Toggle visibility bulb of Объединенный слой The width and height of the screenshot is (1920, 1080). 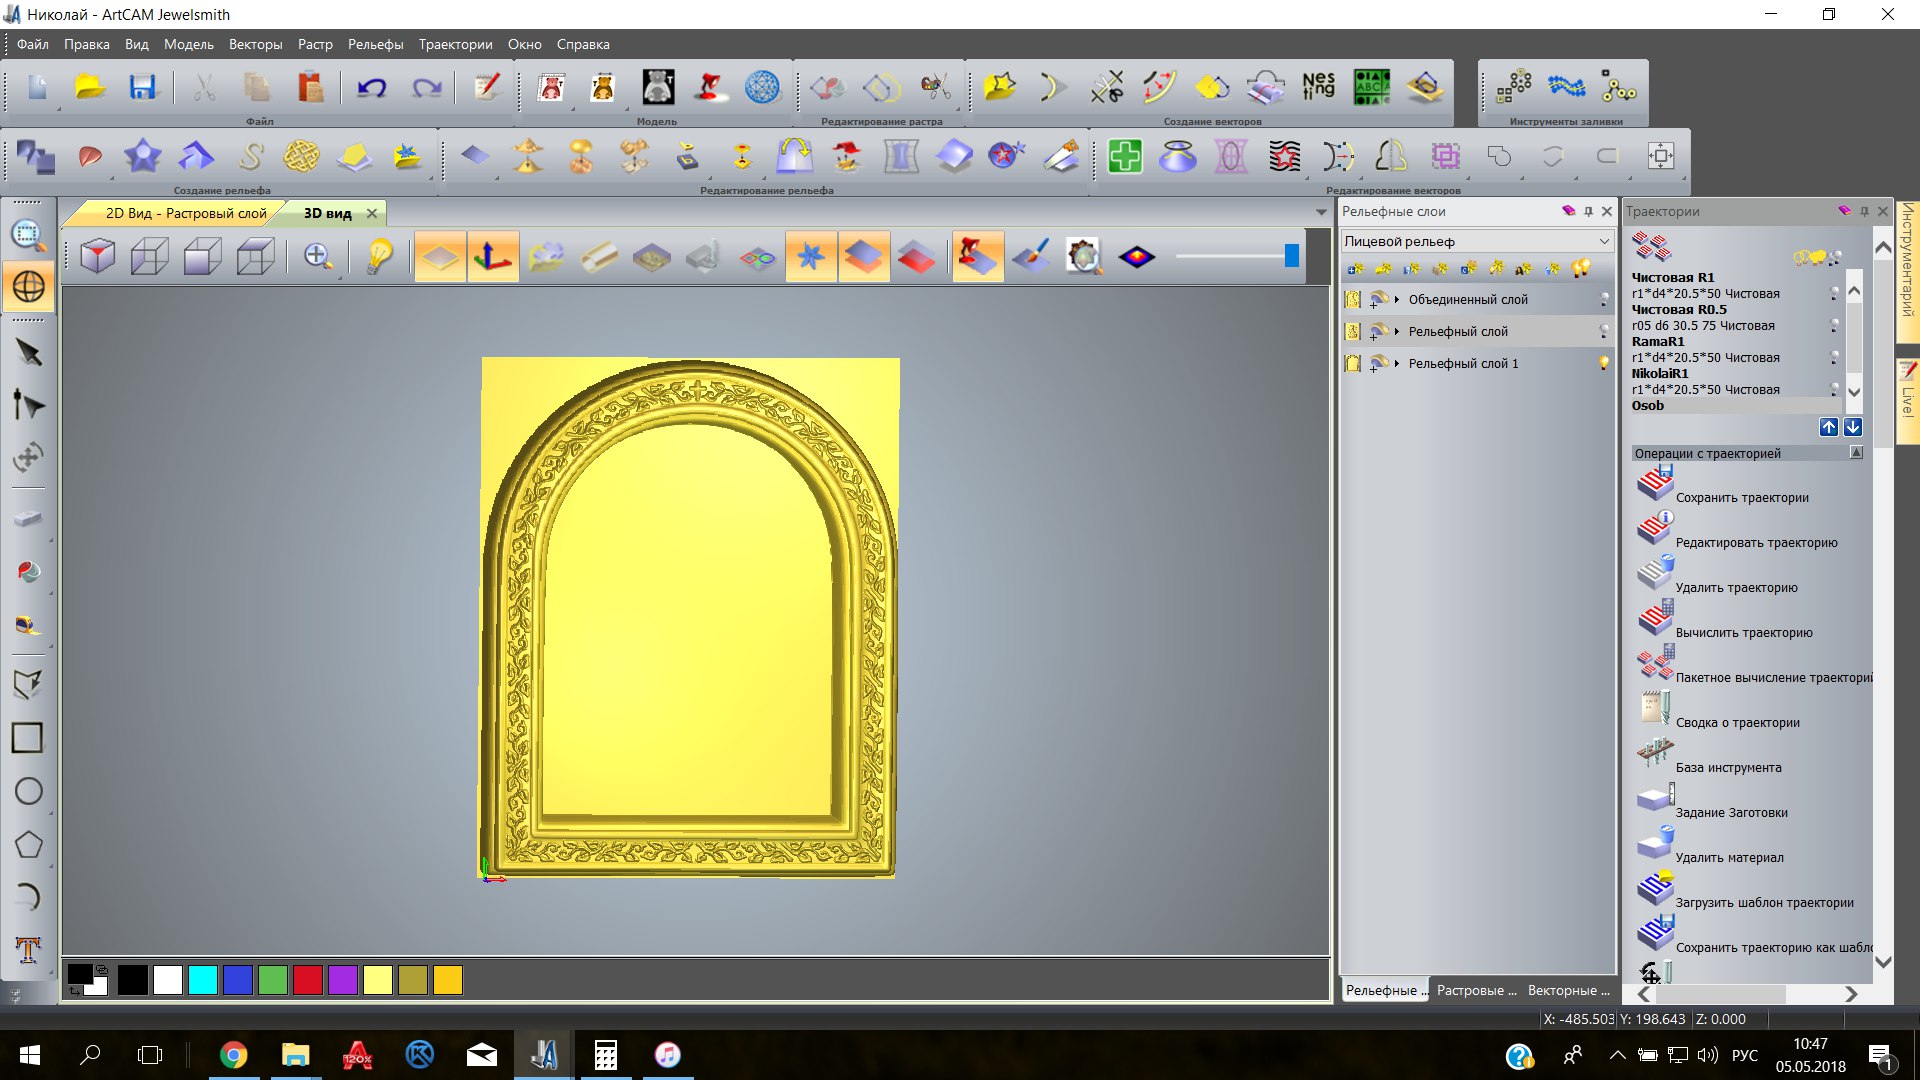pos(1604,299)
